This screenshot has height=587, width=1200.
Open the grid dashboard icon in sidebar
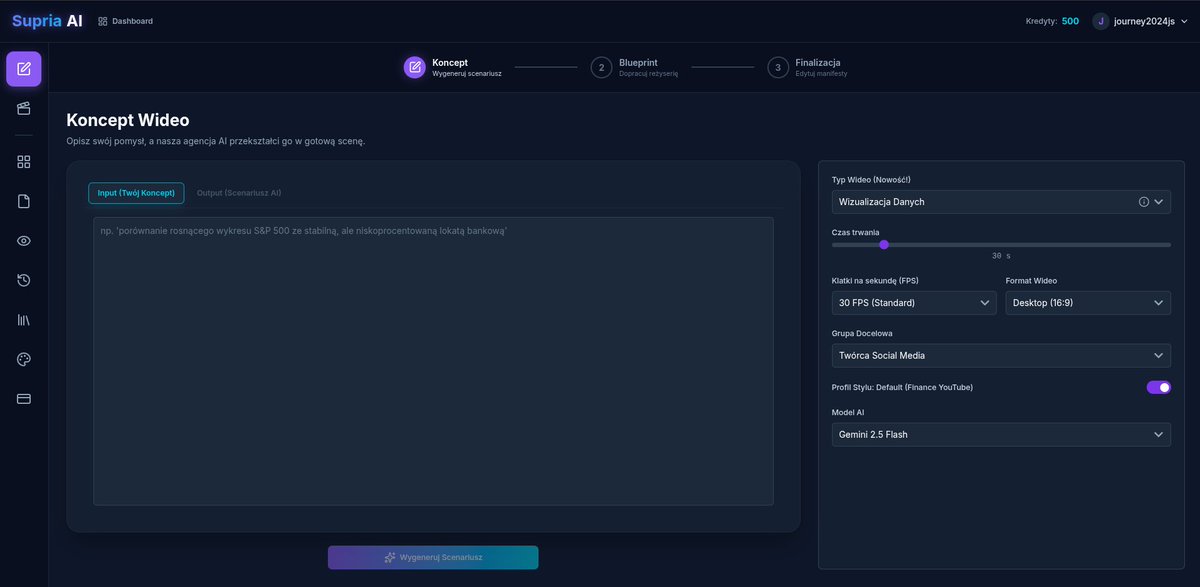pos(24,162)
